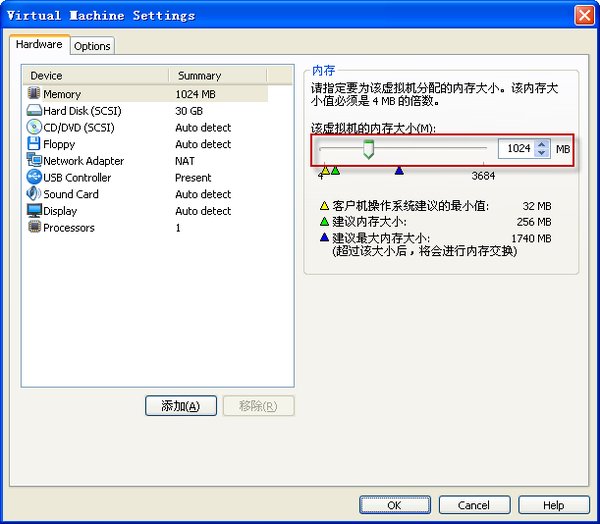This screenshot has width=600, height=524.
Task: Click the Summary column header
Action: 218,75
